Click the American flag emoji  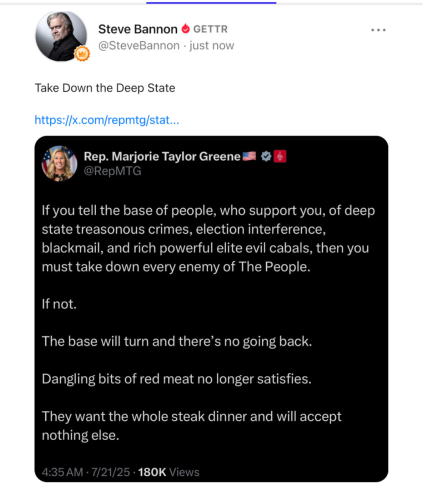[249, 156]
